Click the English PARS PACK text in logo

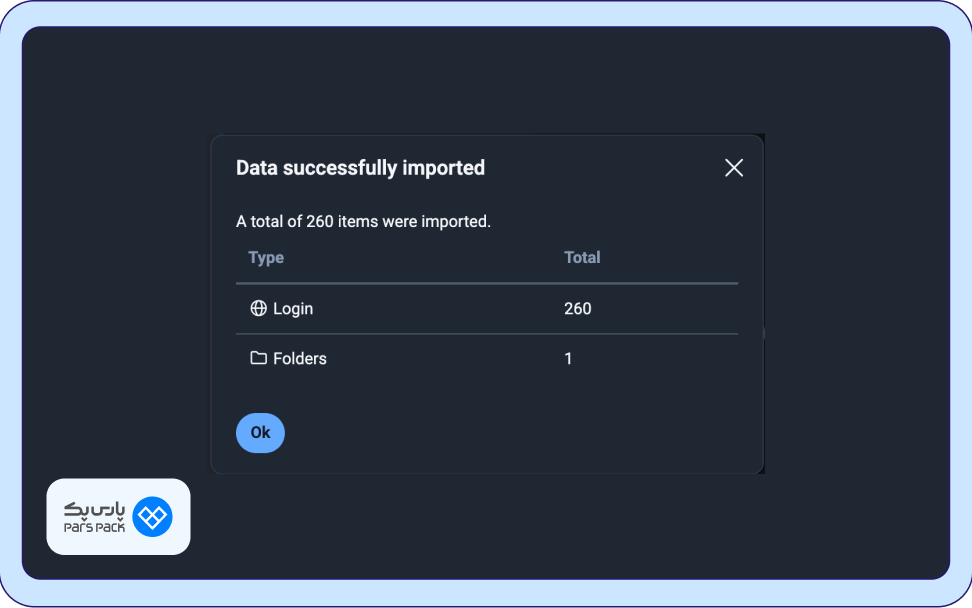point(94,528)
